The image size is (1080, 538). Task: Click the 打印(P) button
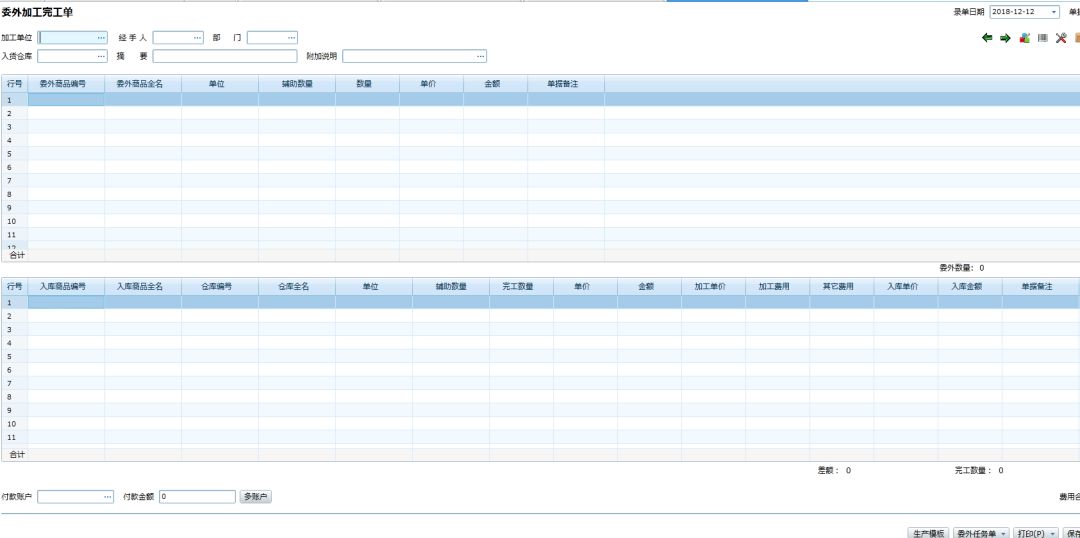[1031, 534]
